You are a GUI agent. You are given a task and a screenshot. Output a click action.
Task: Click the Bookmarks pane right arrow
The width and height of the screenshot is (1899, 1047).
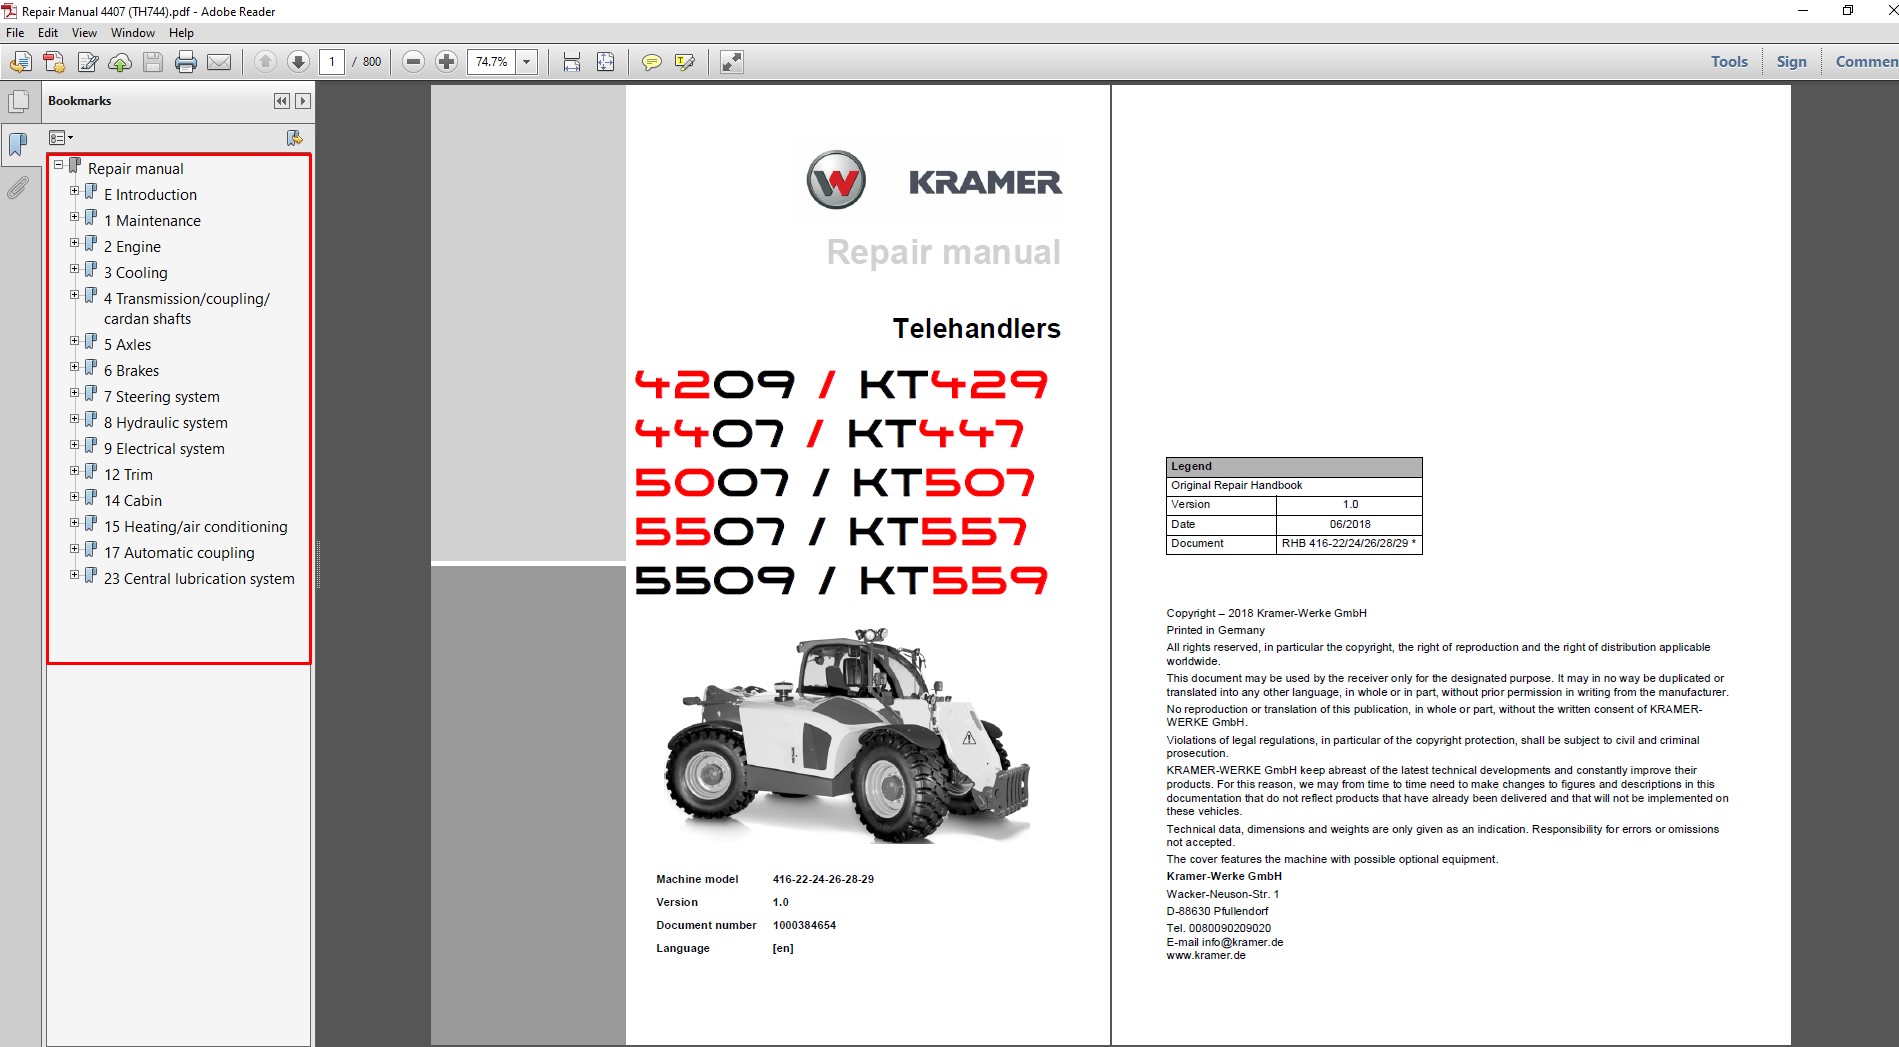click(303, 101)
